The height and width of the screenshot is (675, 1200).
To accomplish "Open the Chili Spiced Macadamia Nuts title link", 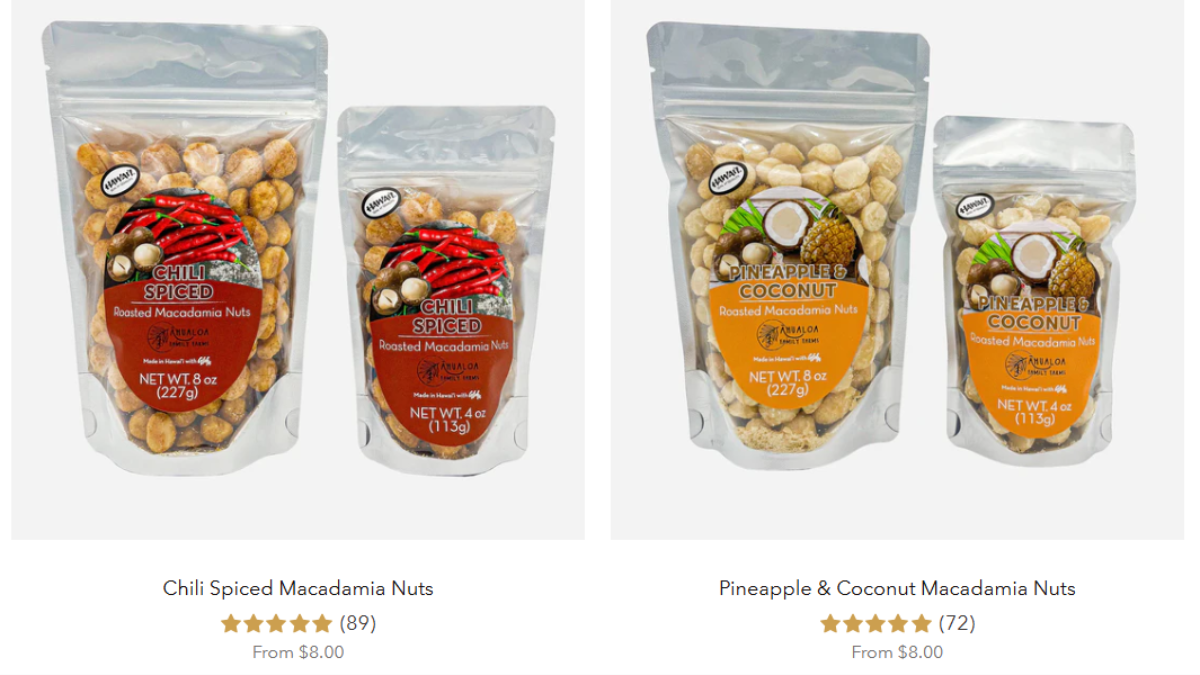I will [x=298, y=588].
